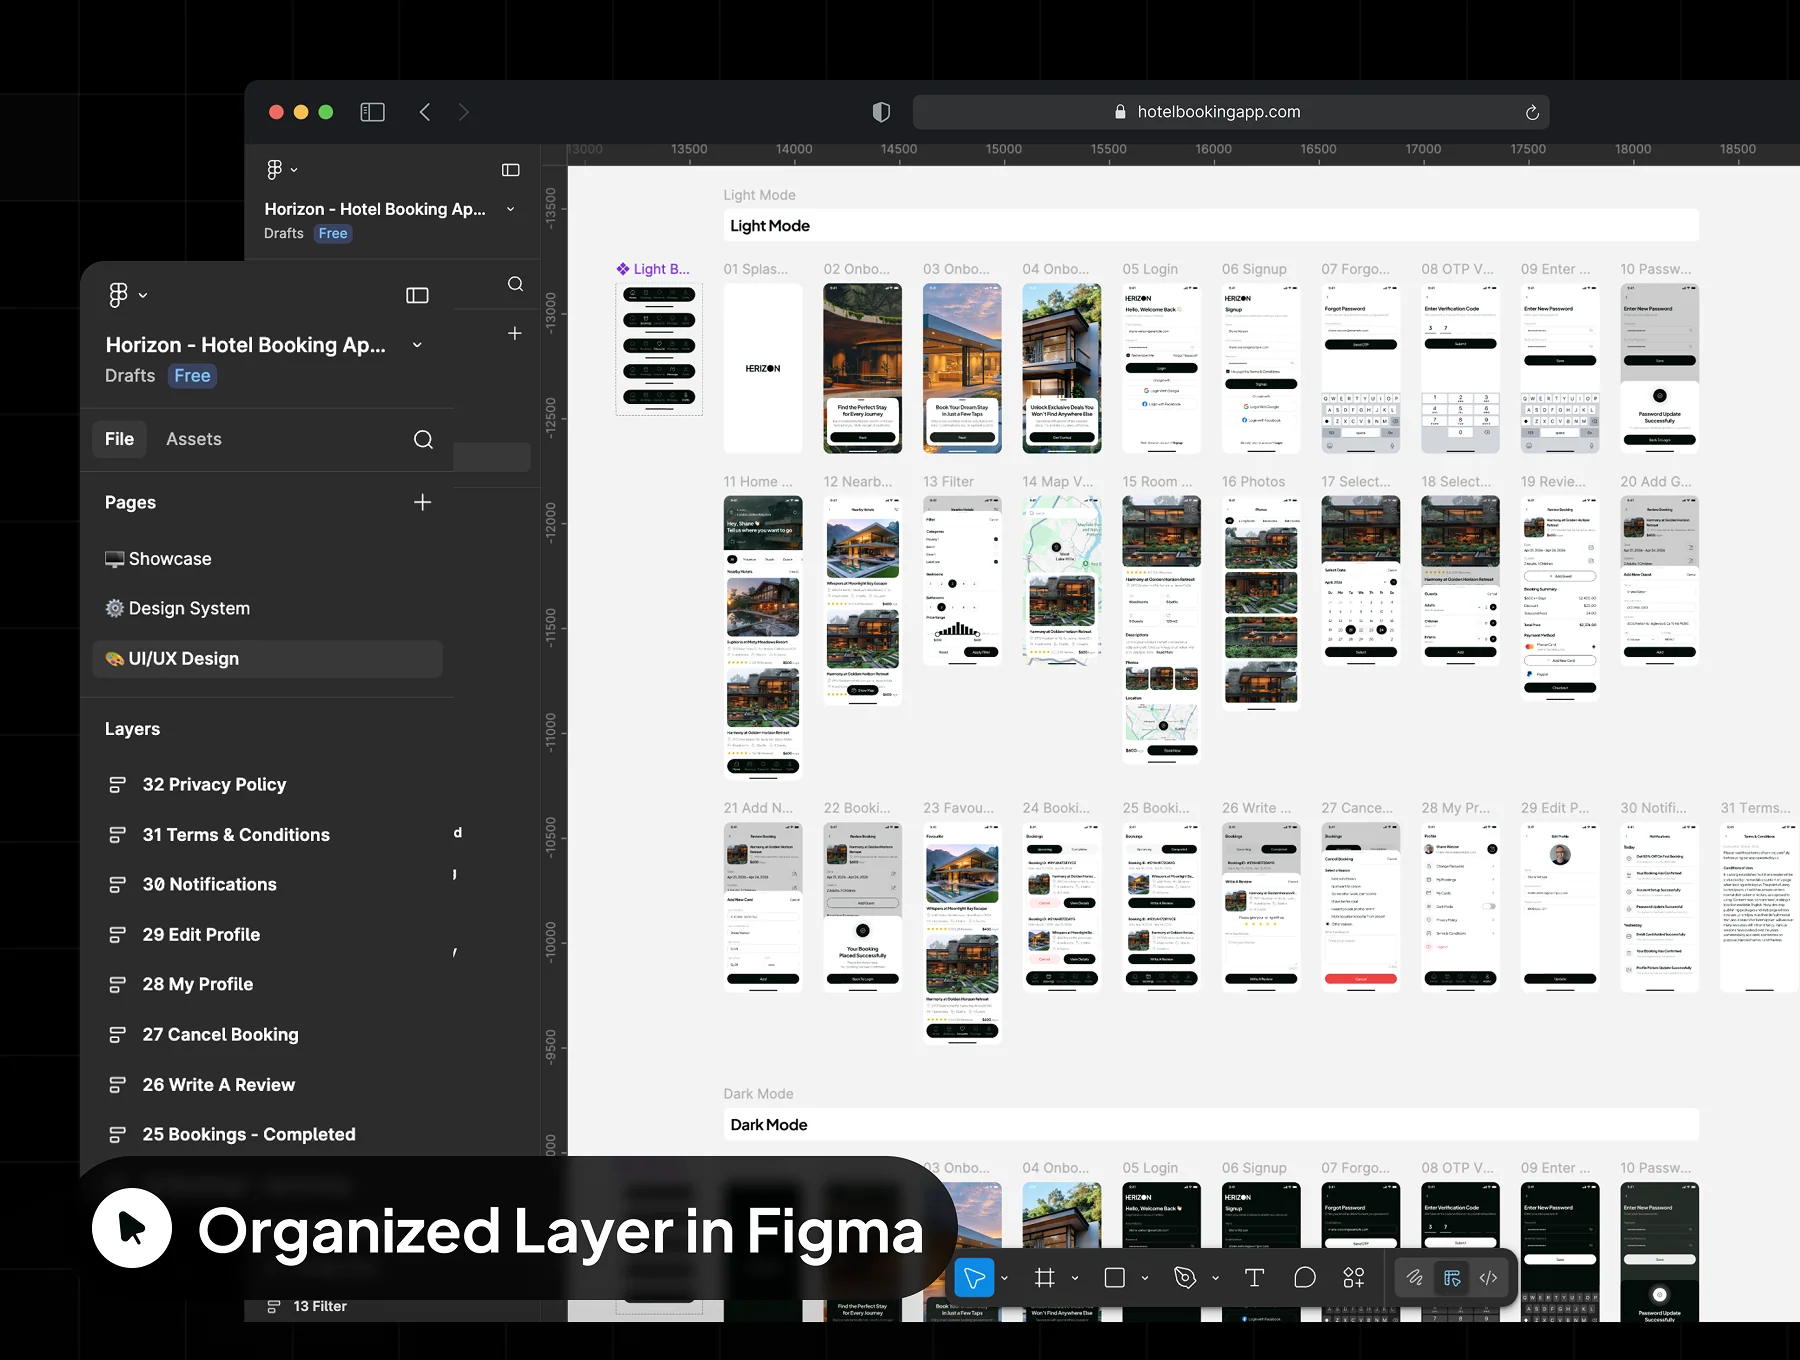Click the privacy shield icon in the browser
The image size is (1800, 1360).
(881, 112)
